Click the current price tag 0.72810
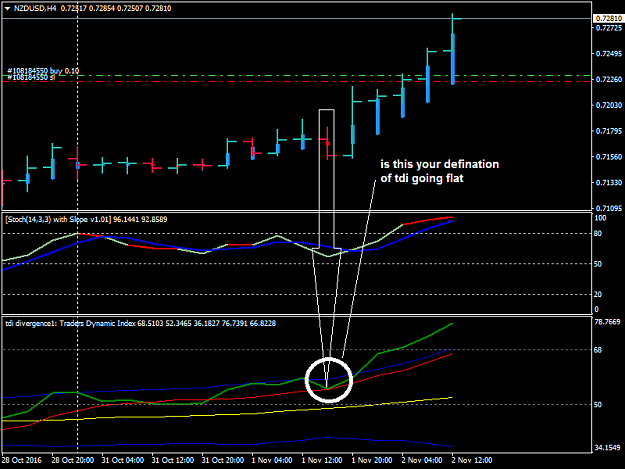This screenshot has width=625, height=469. point(608,19)
